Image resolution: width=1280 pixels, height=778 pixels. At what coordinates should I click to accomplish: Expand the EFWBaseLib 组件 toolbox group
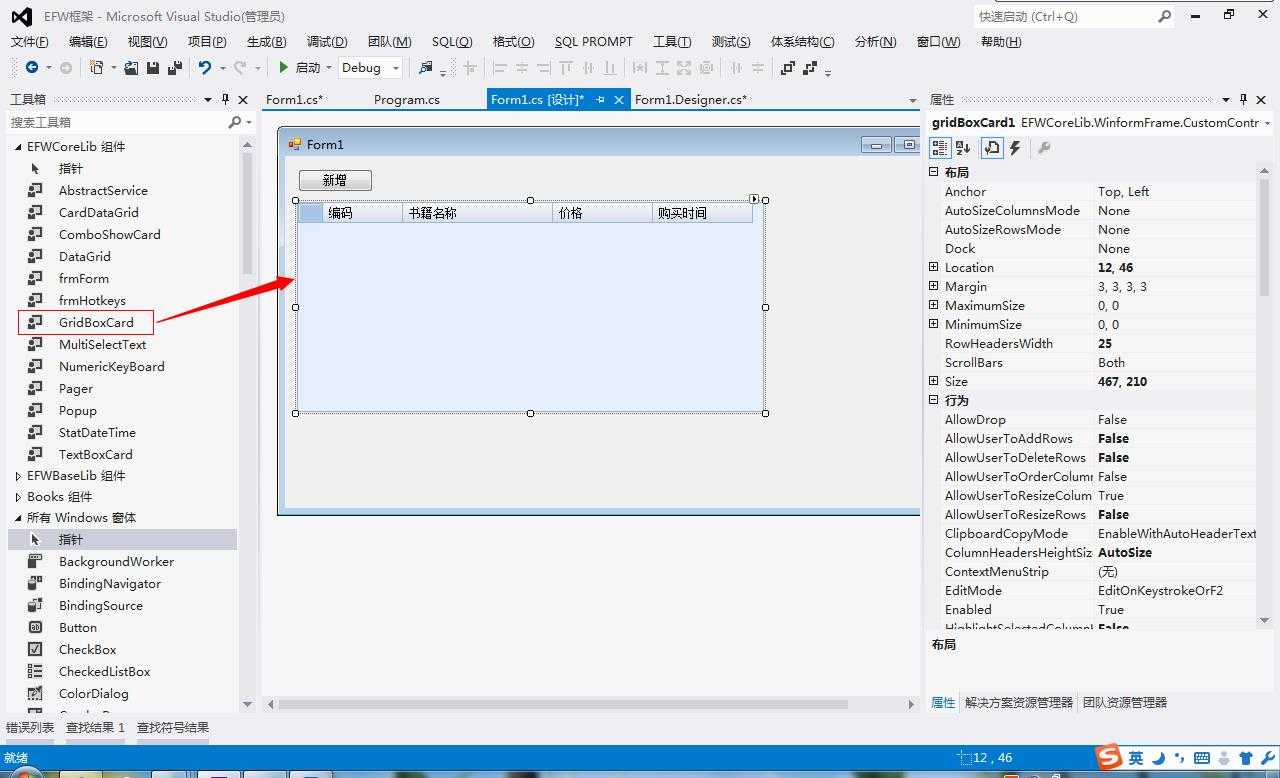pyautogui.click(x=18, y=476)
